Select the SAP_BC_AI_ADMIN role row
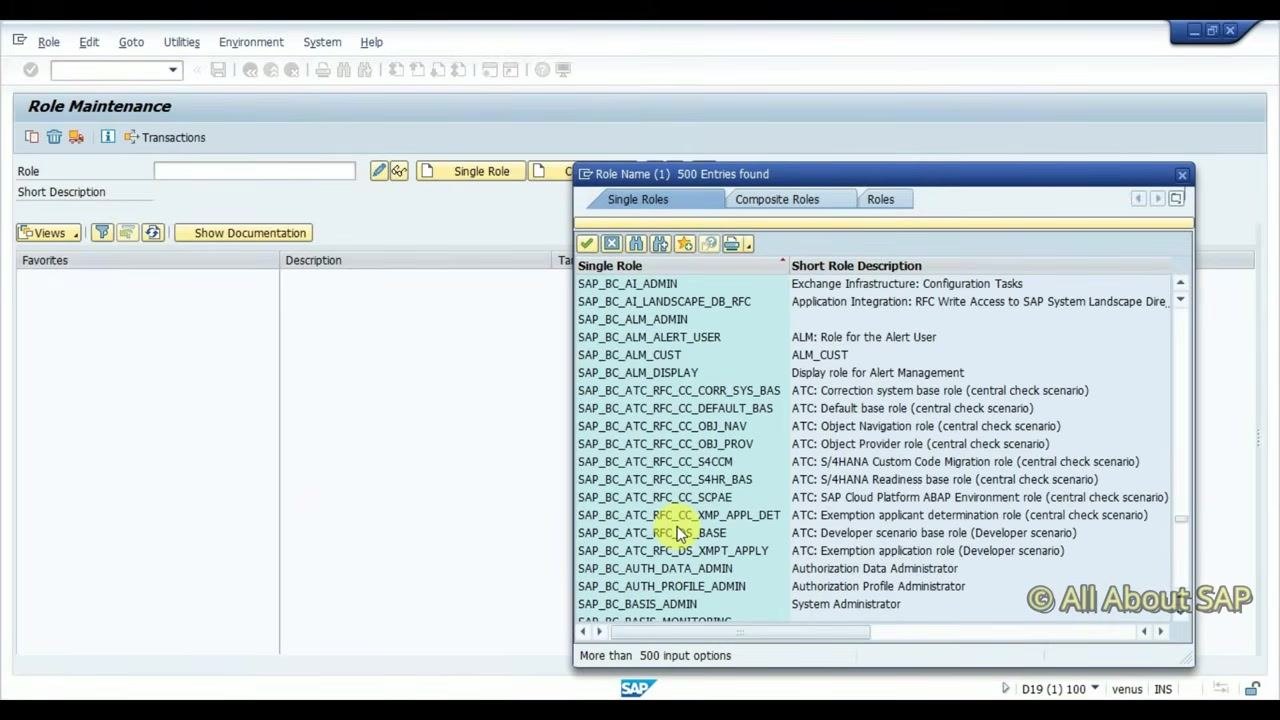Screen dimensions: 1280x720 873,284
